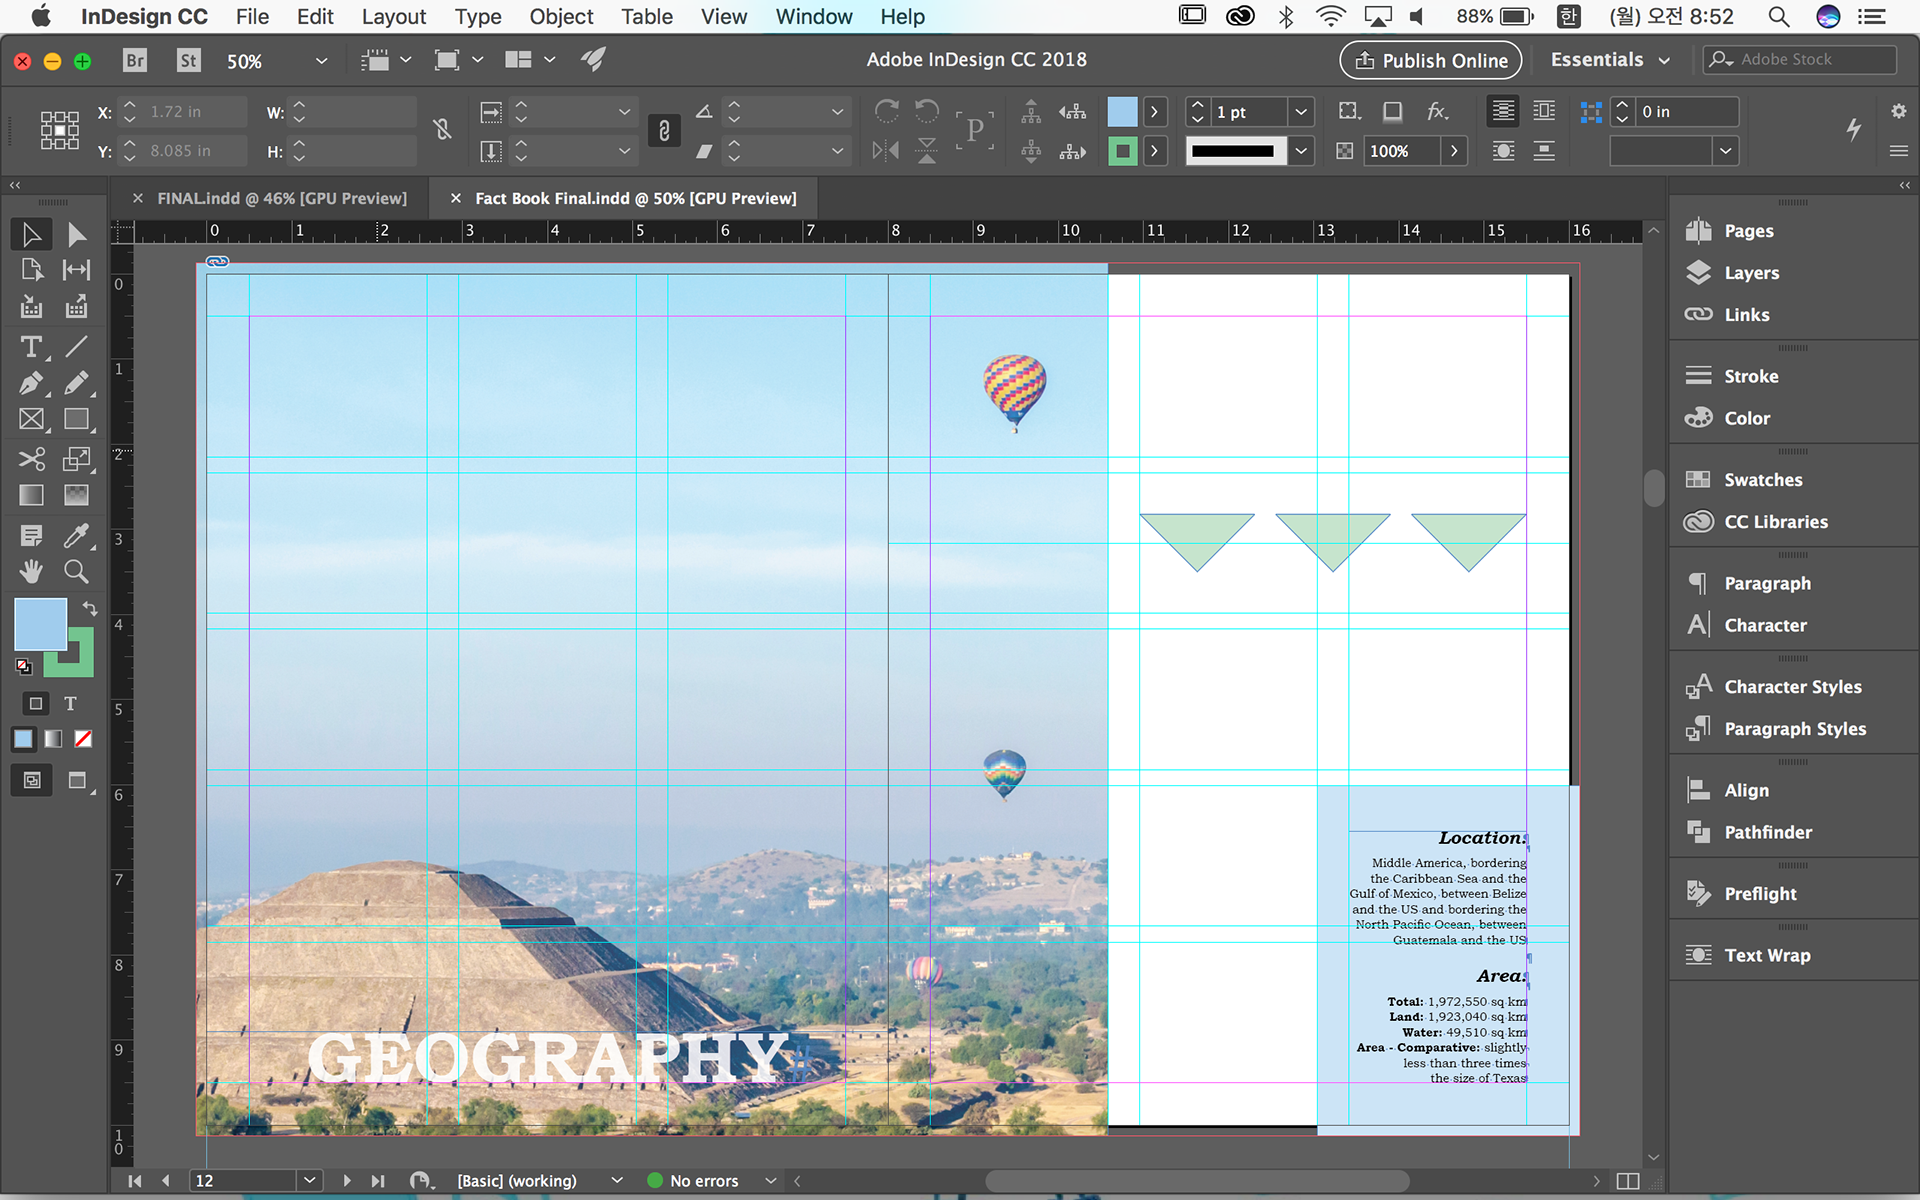Viewport: 1920px width, 1200px height.
Task: Open the Text Wrap panel
Action: [x=1765, y=955]
